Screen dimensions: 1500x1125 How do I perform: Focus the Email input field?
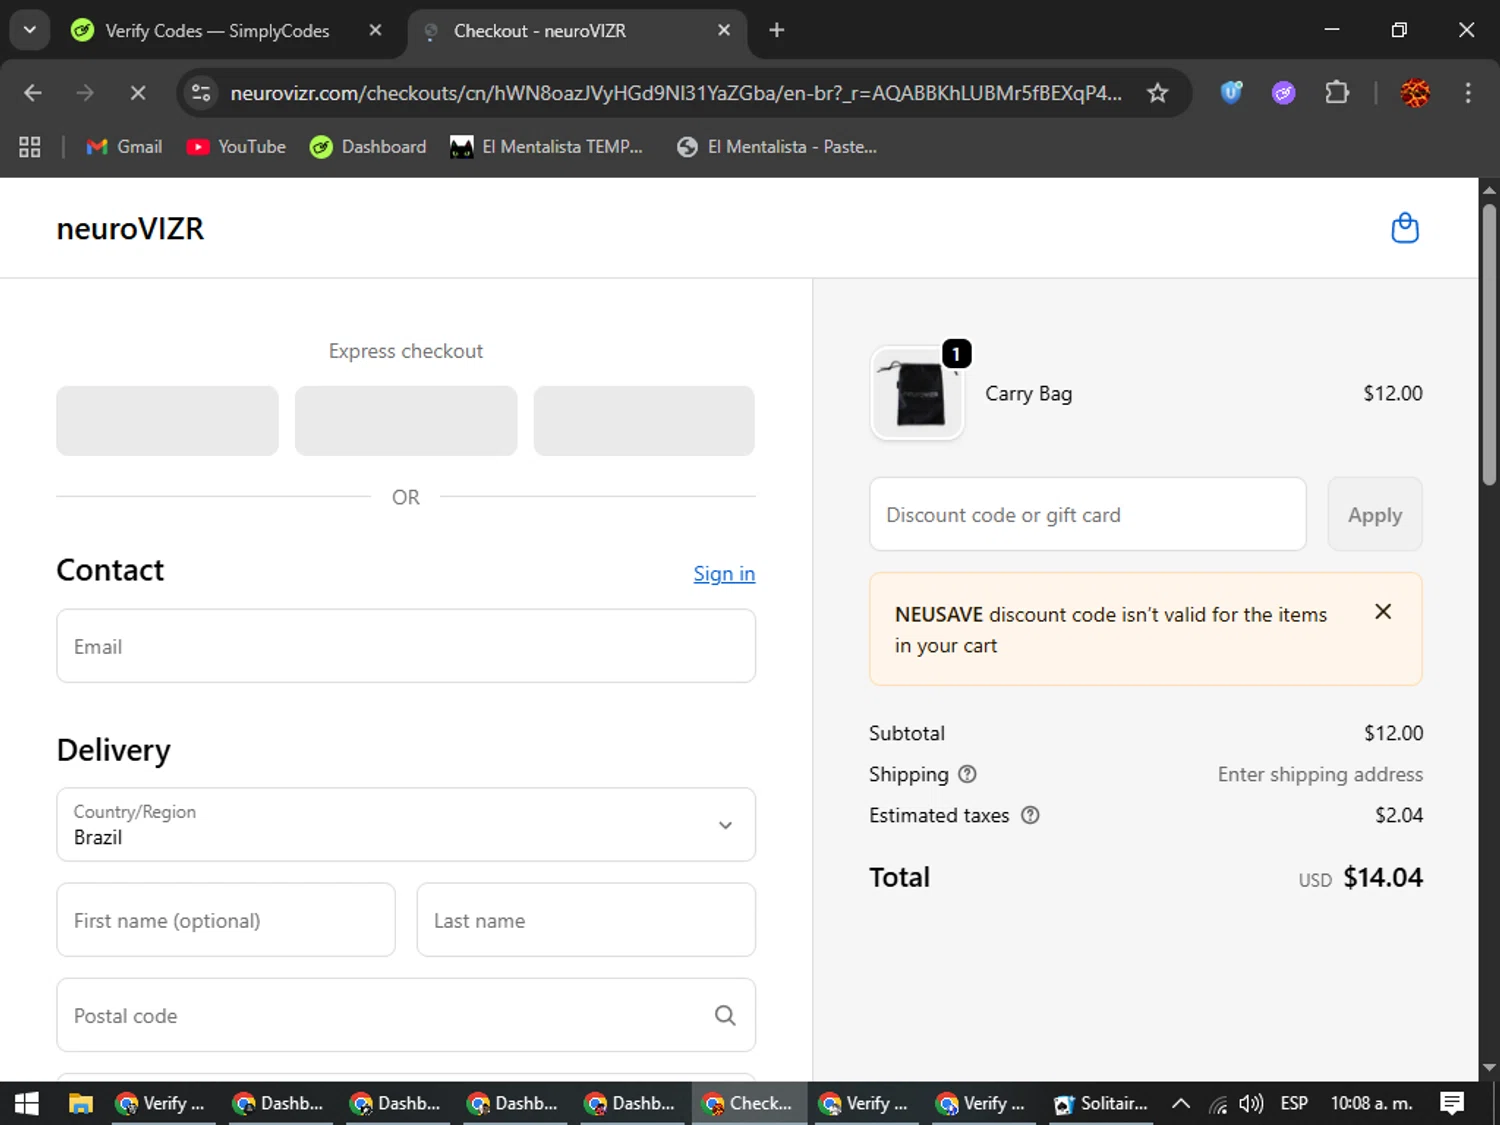pyautogui.click(x=406, y=646)
